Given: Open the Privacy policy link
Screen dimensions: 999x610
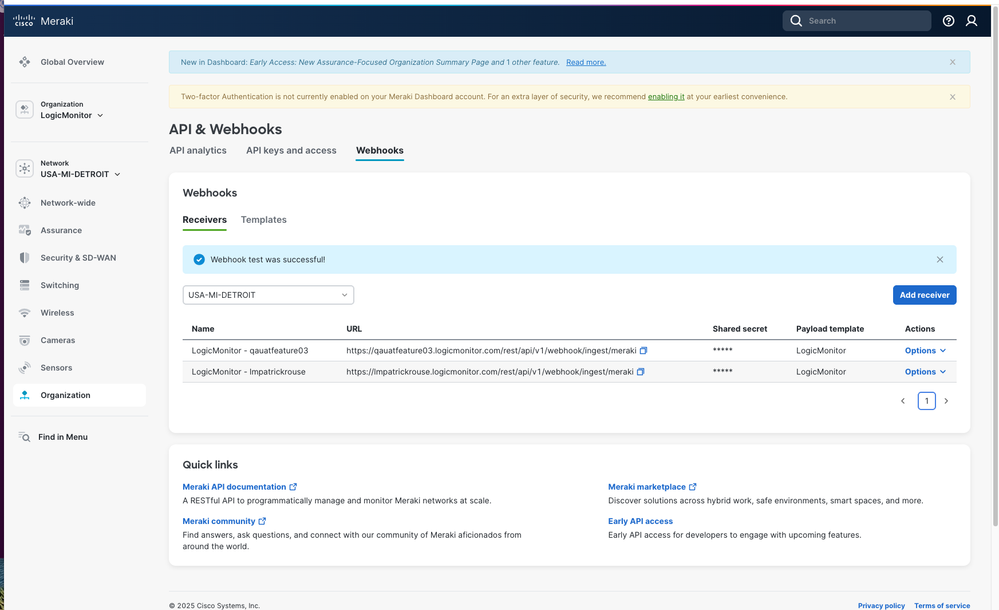Looking at the screenshot, I should 881,606.
